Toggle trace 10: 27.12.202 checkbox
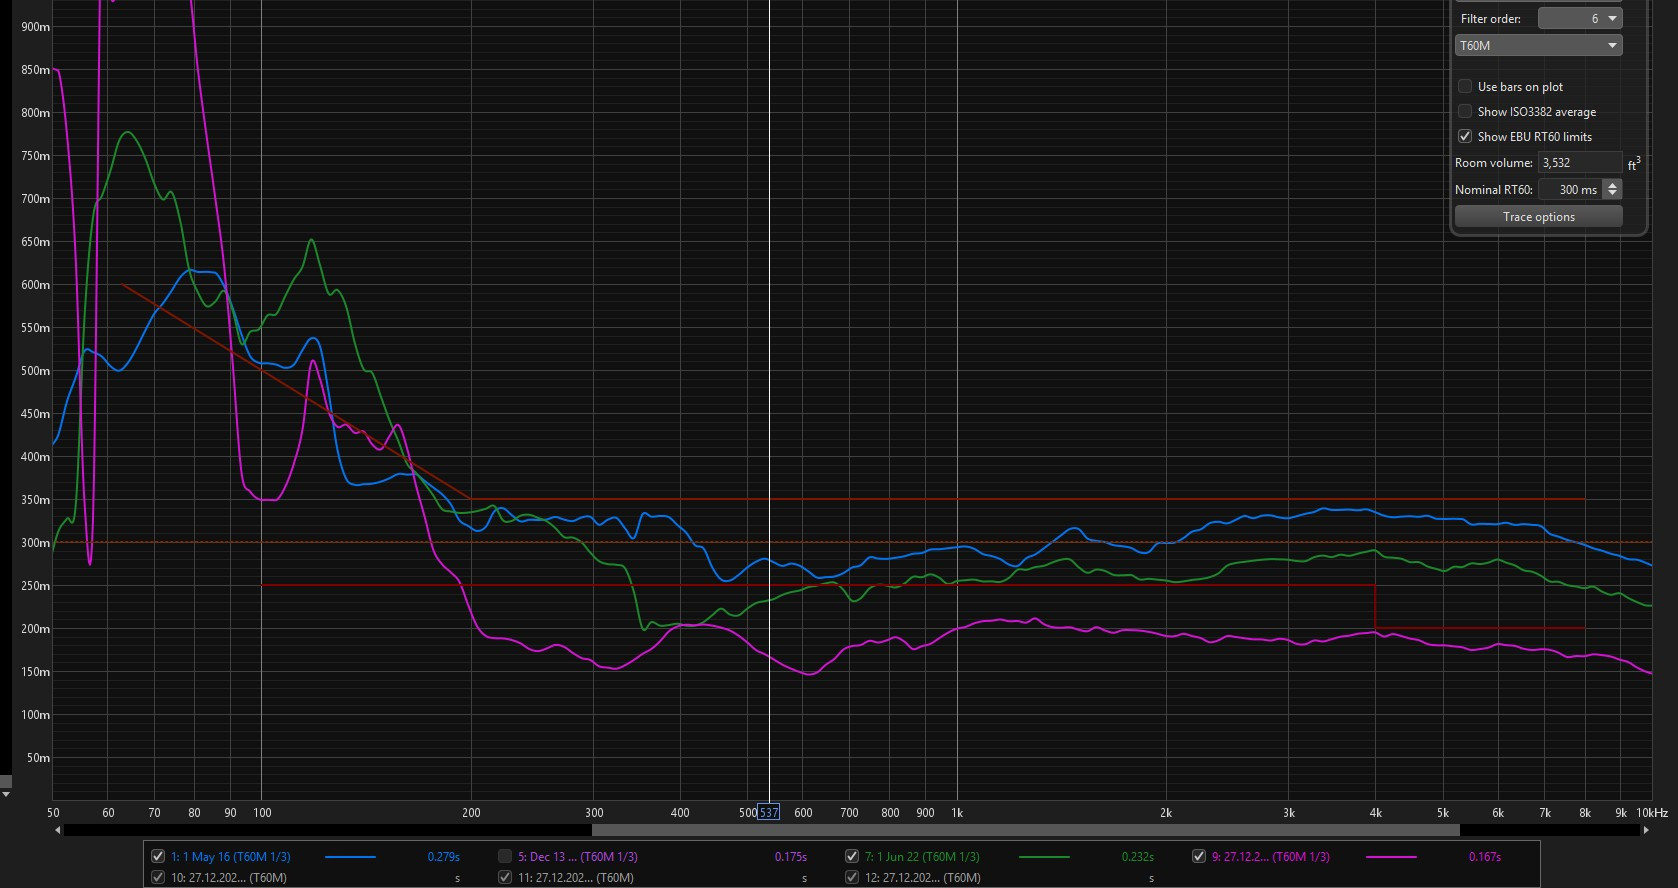The width and height of the screenshot is (1678, 888). click(x=158, y=878)
